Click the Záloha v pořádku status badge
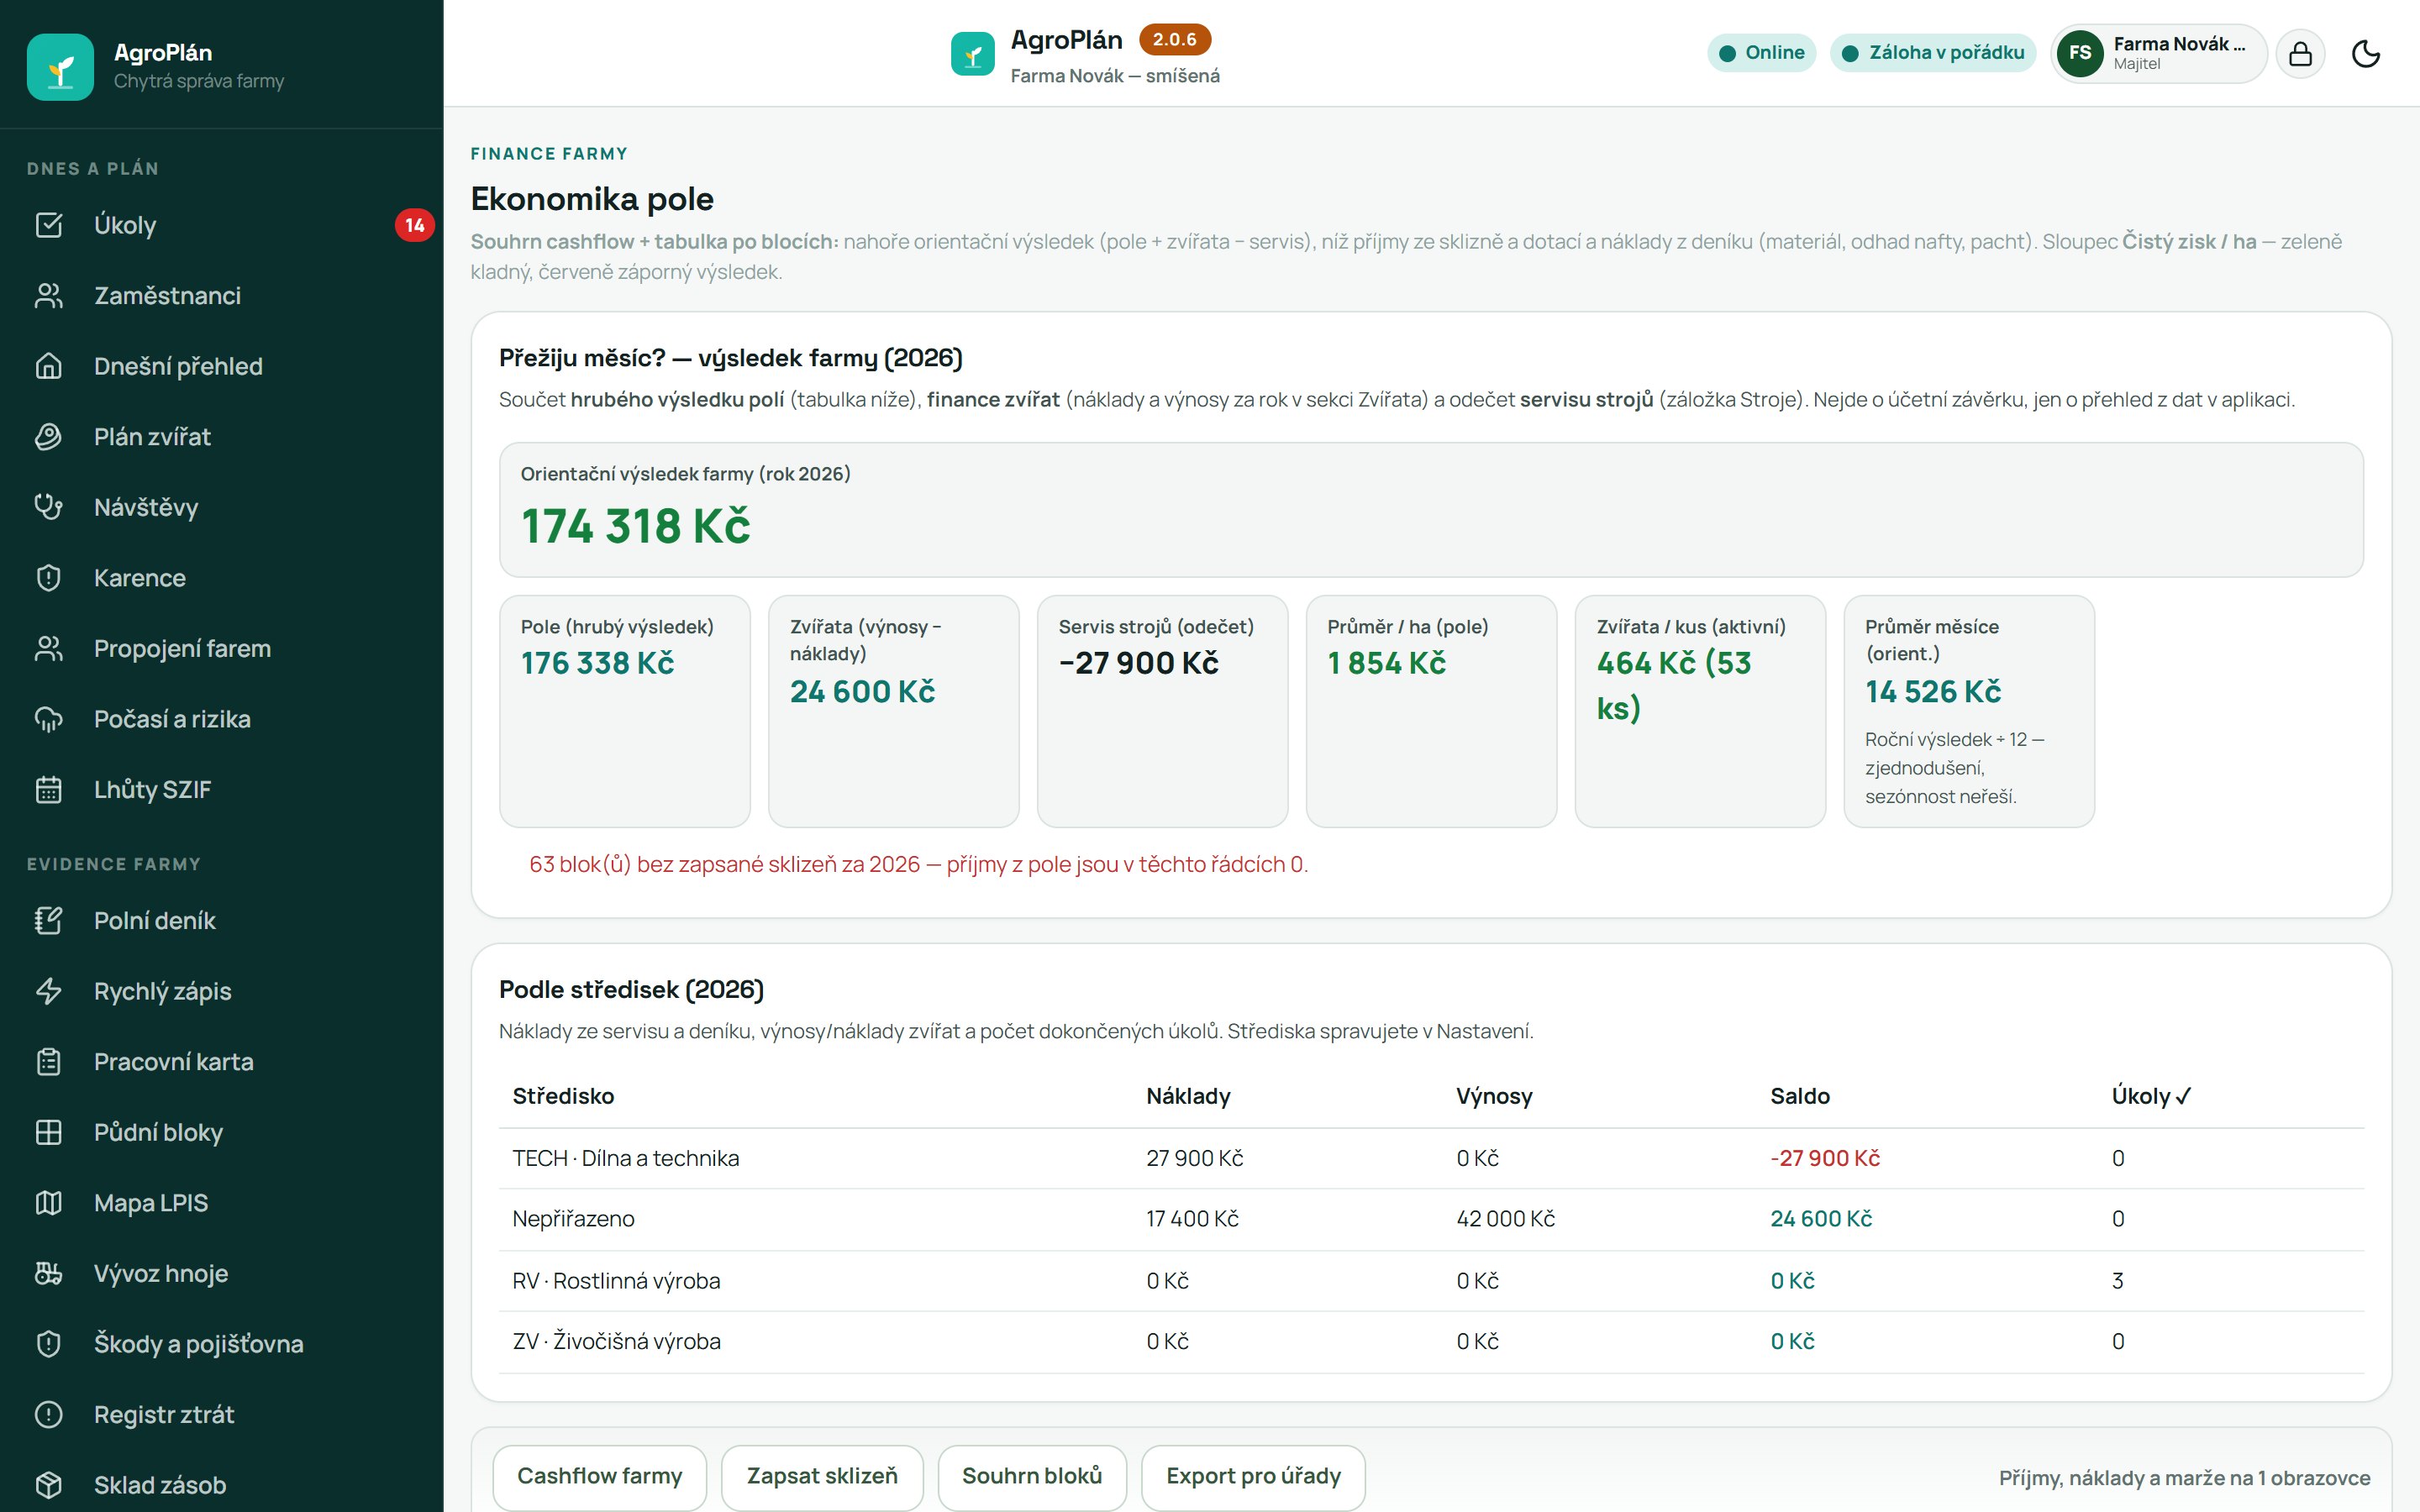This screenshot has height=1512, width=2420. click(1932, 53)
